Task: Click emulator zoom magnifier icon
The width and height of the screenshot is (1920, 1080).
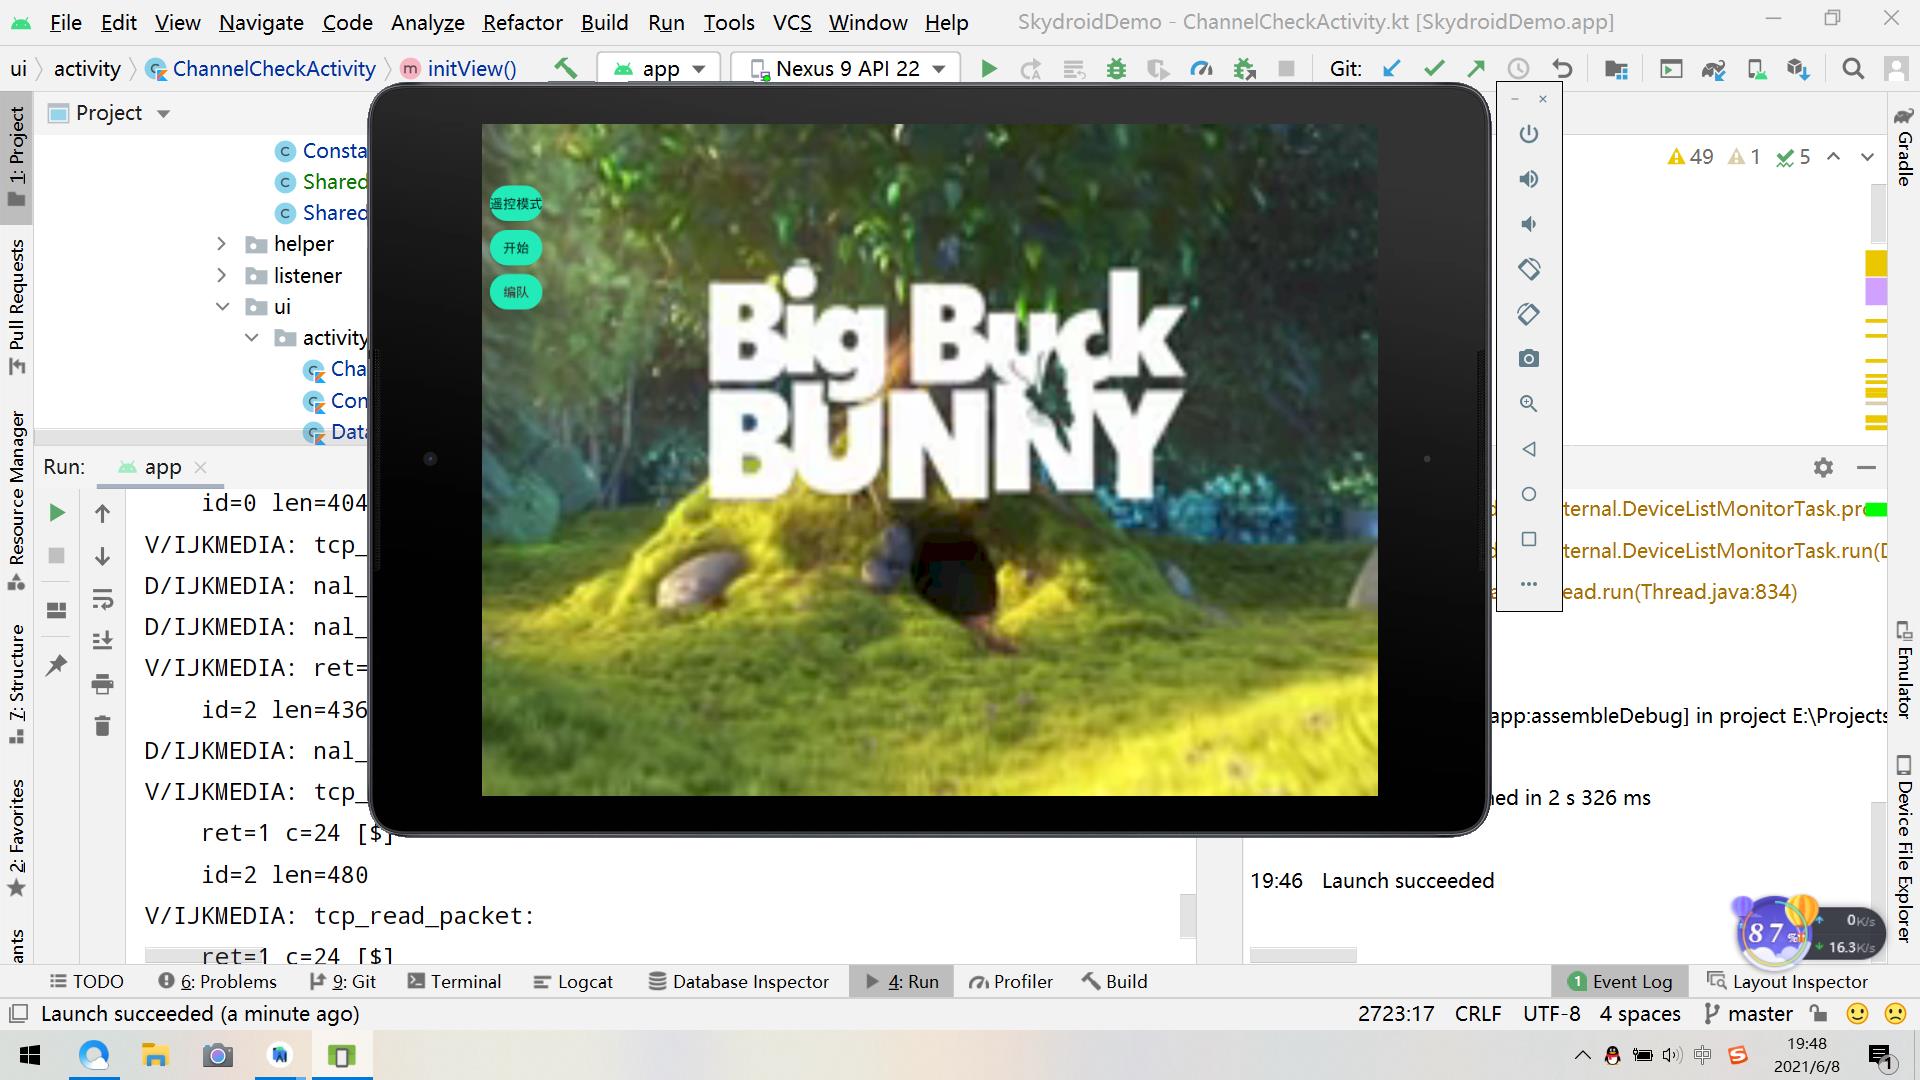Action: 1529,404
